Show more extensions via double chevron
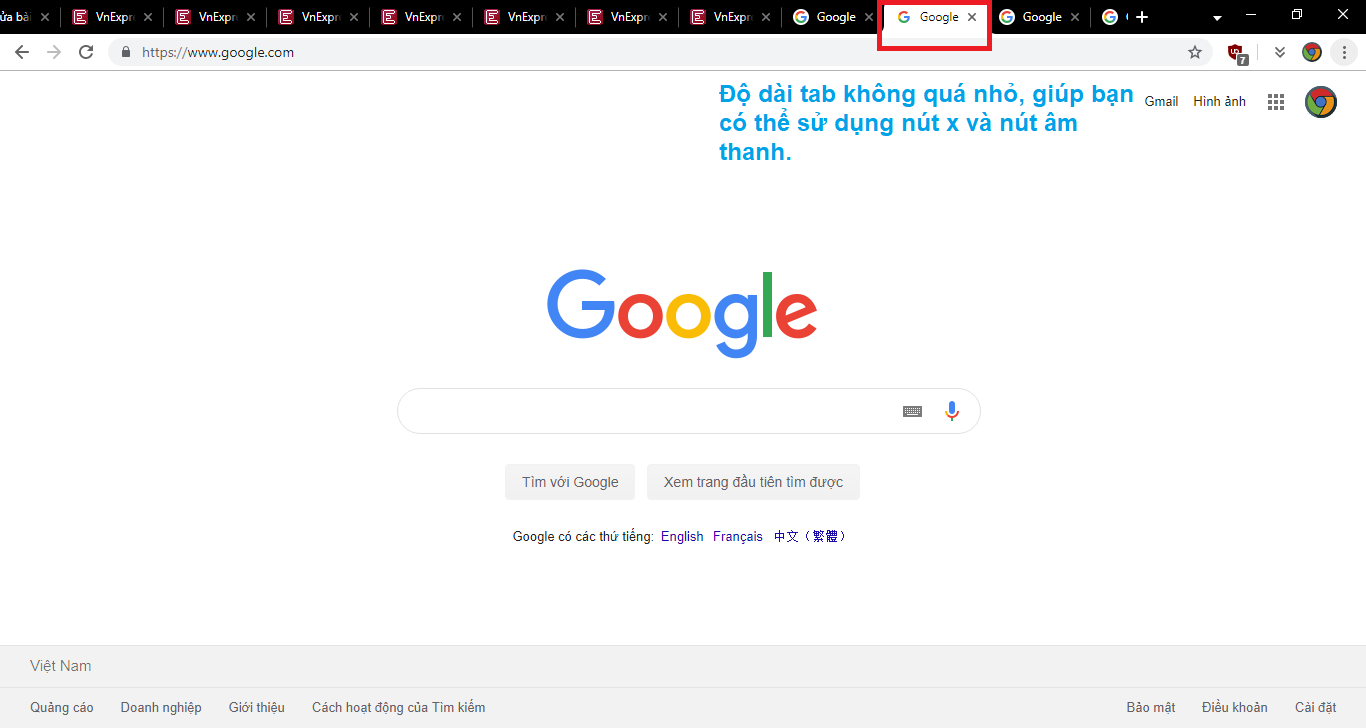Screen dimensions: 1366x728 1279,52
